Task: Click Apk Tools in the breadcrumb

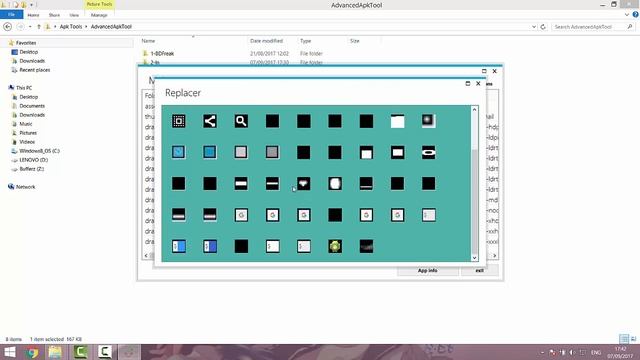Action: (71, 27)
